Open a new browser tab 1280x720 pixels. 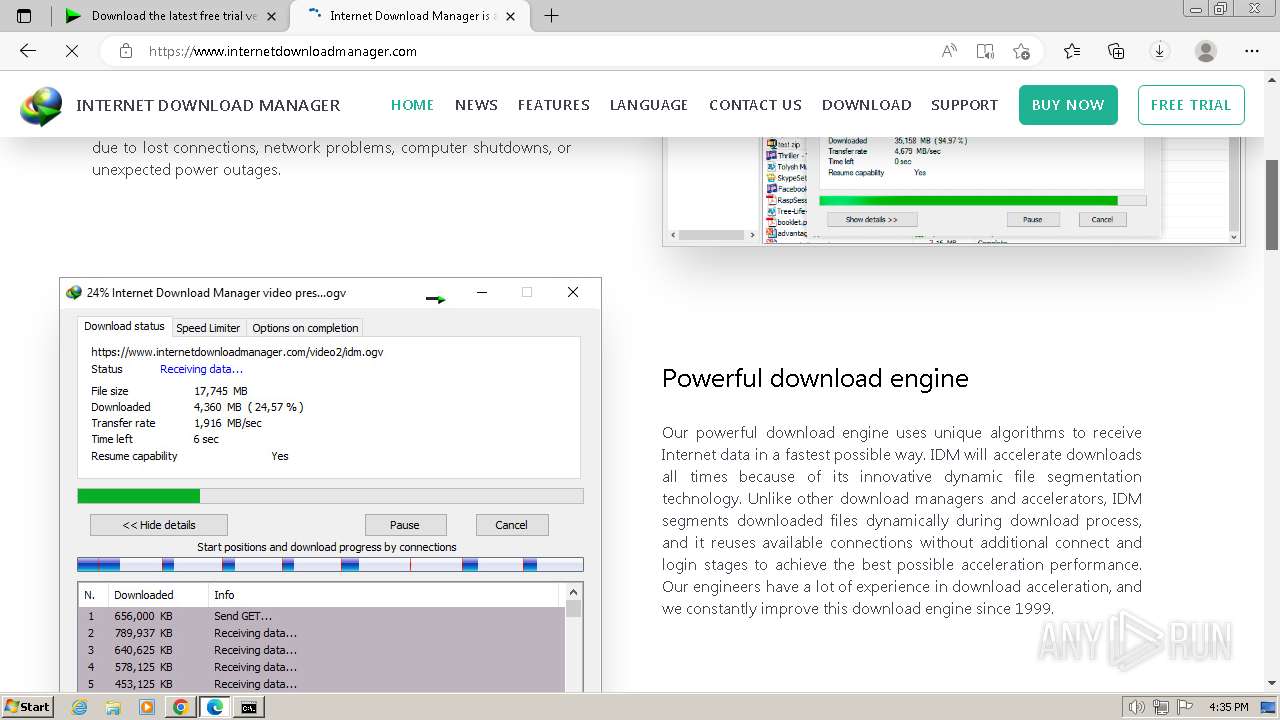551,15
